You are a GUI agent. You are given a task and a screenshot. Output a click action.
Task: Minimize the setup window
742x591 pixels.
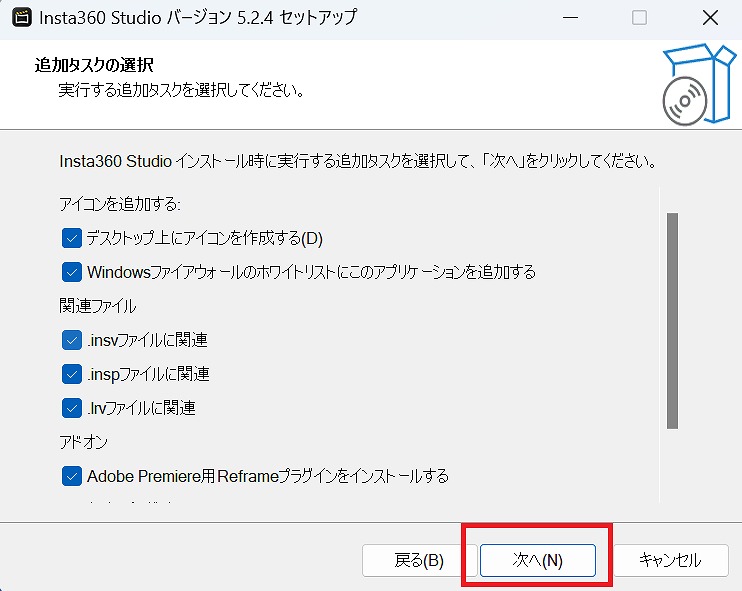click(x=570, y=18)
